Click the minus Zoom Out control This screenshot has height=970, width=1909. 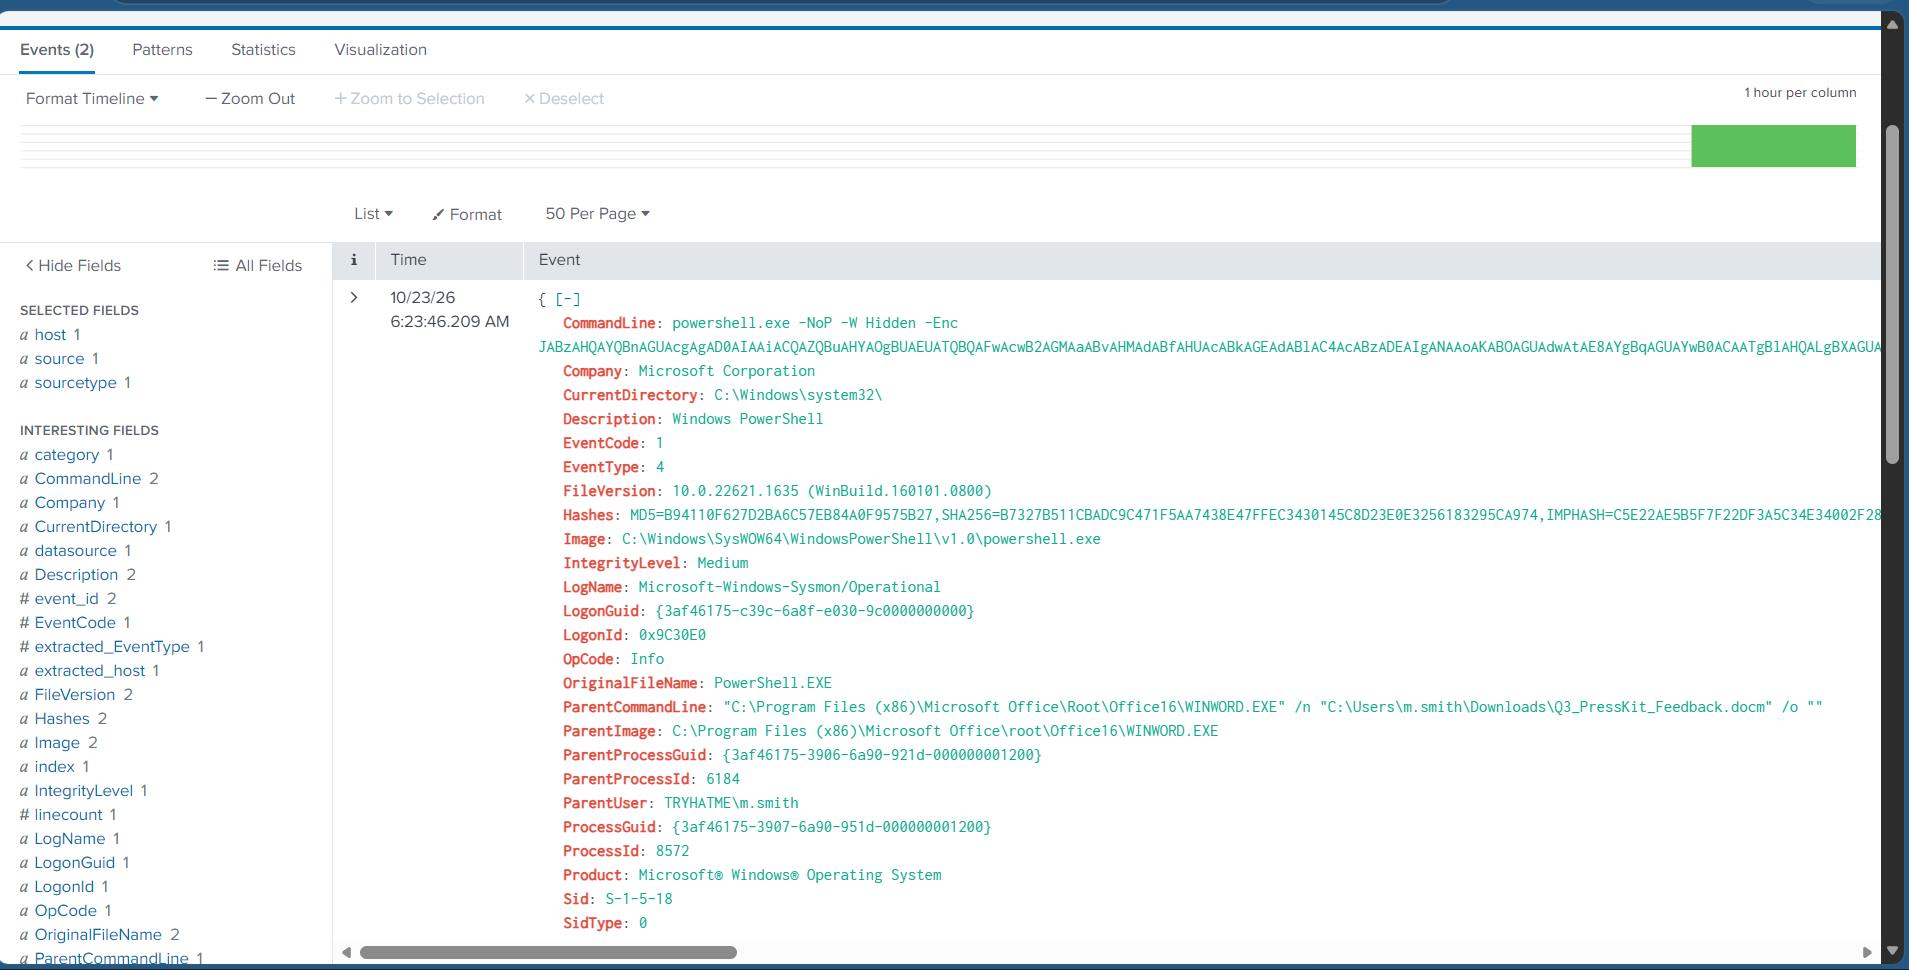tap(250, 98)
